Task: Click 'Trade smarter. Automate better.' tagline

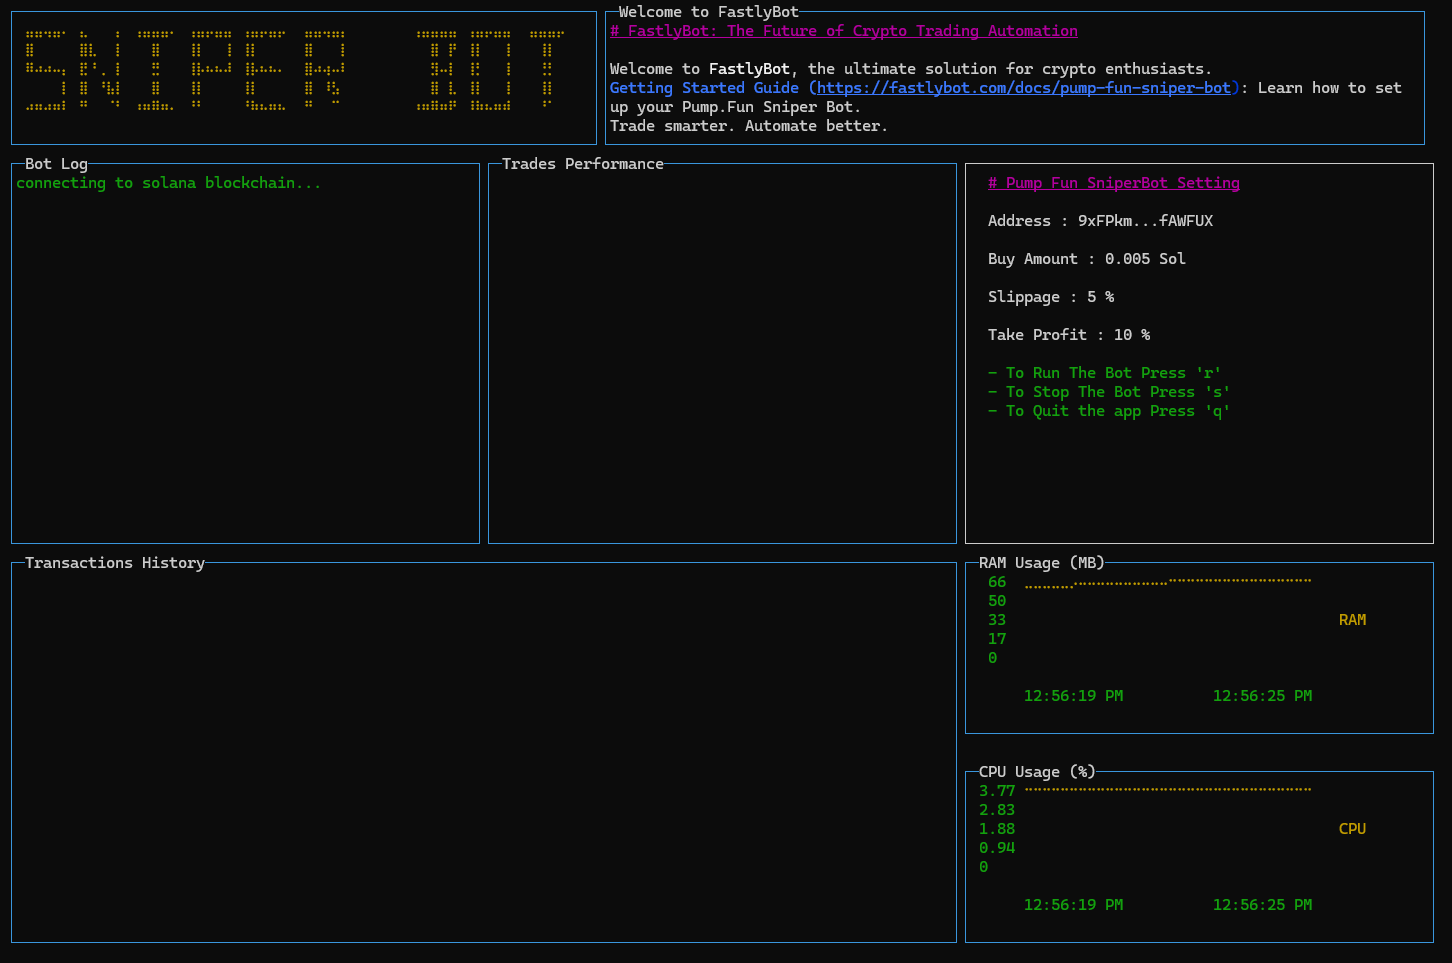Action: coord(749,126)
